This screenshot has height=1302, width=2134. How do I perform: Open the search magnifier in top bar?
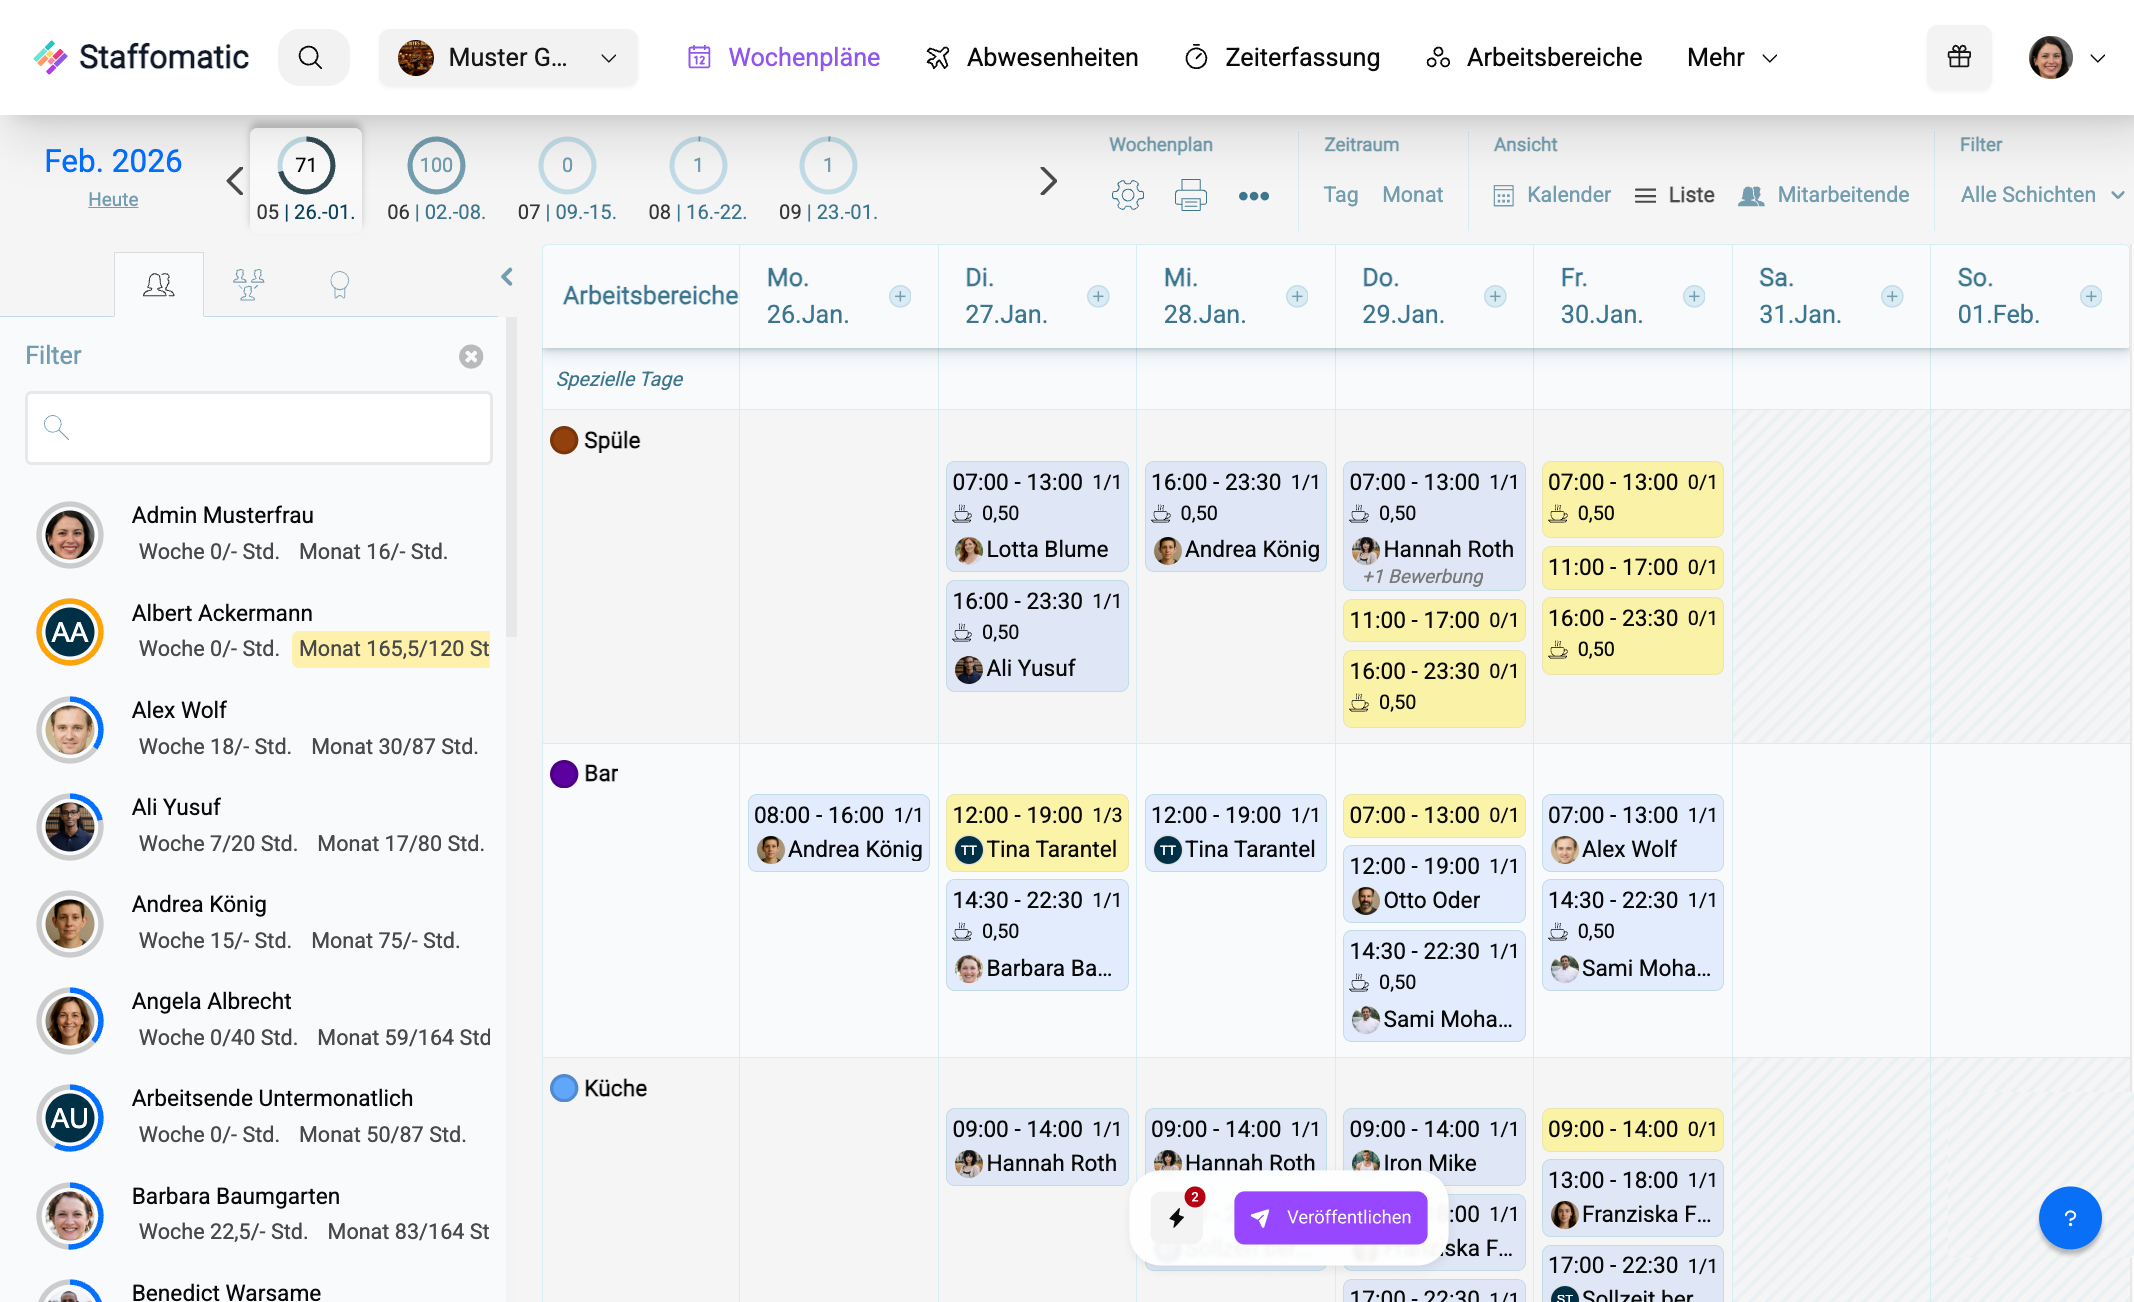311,57
